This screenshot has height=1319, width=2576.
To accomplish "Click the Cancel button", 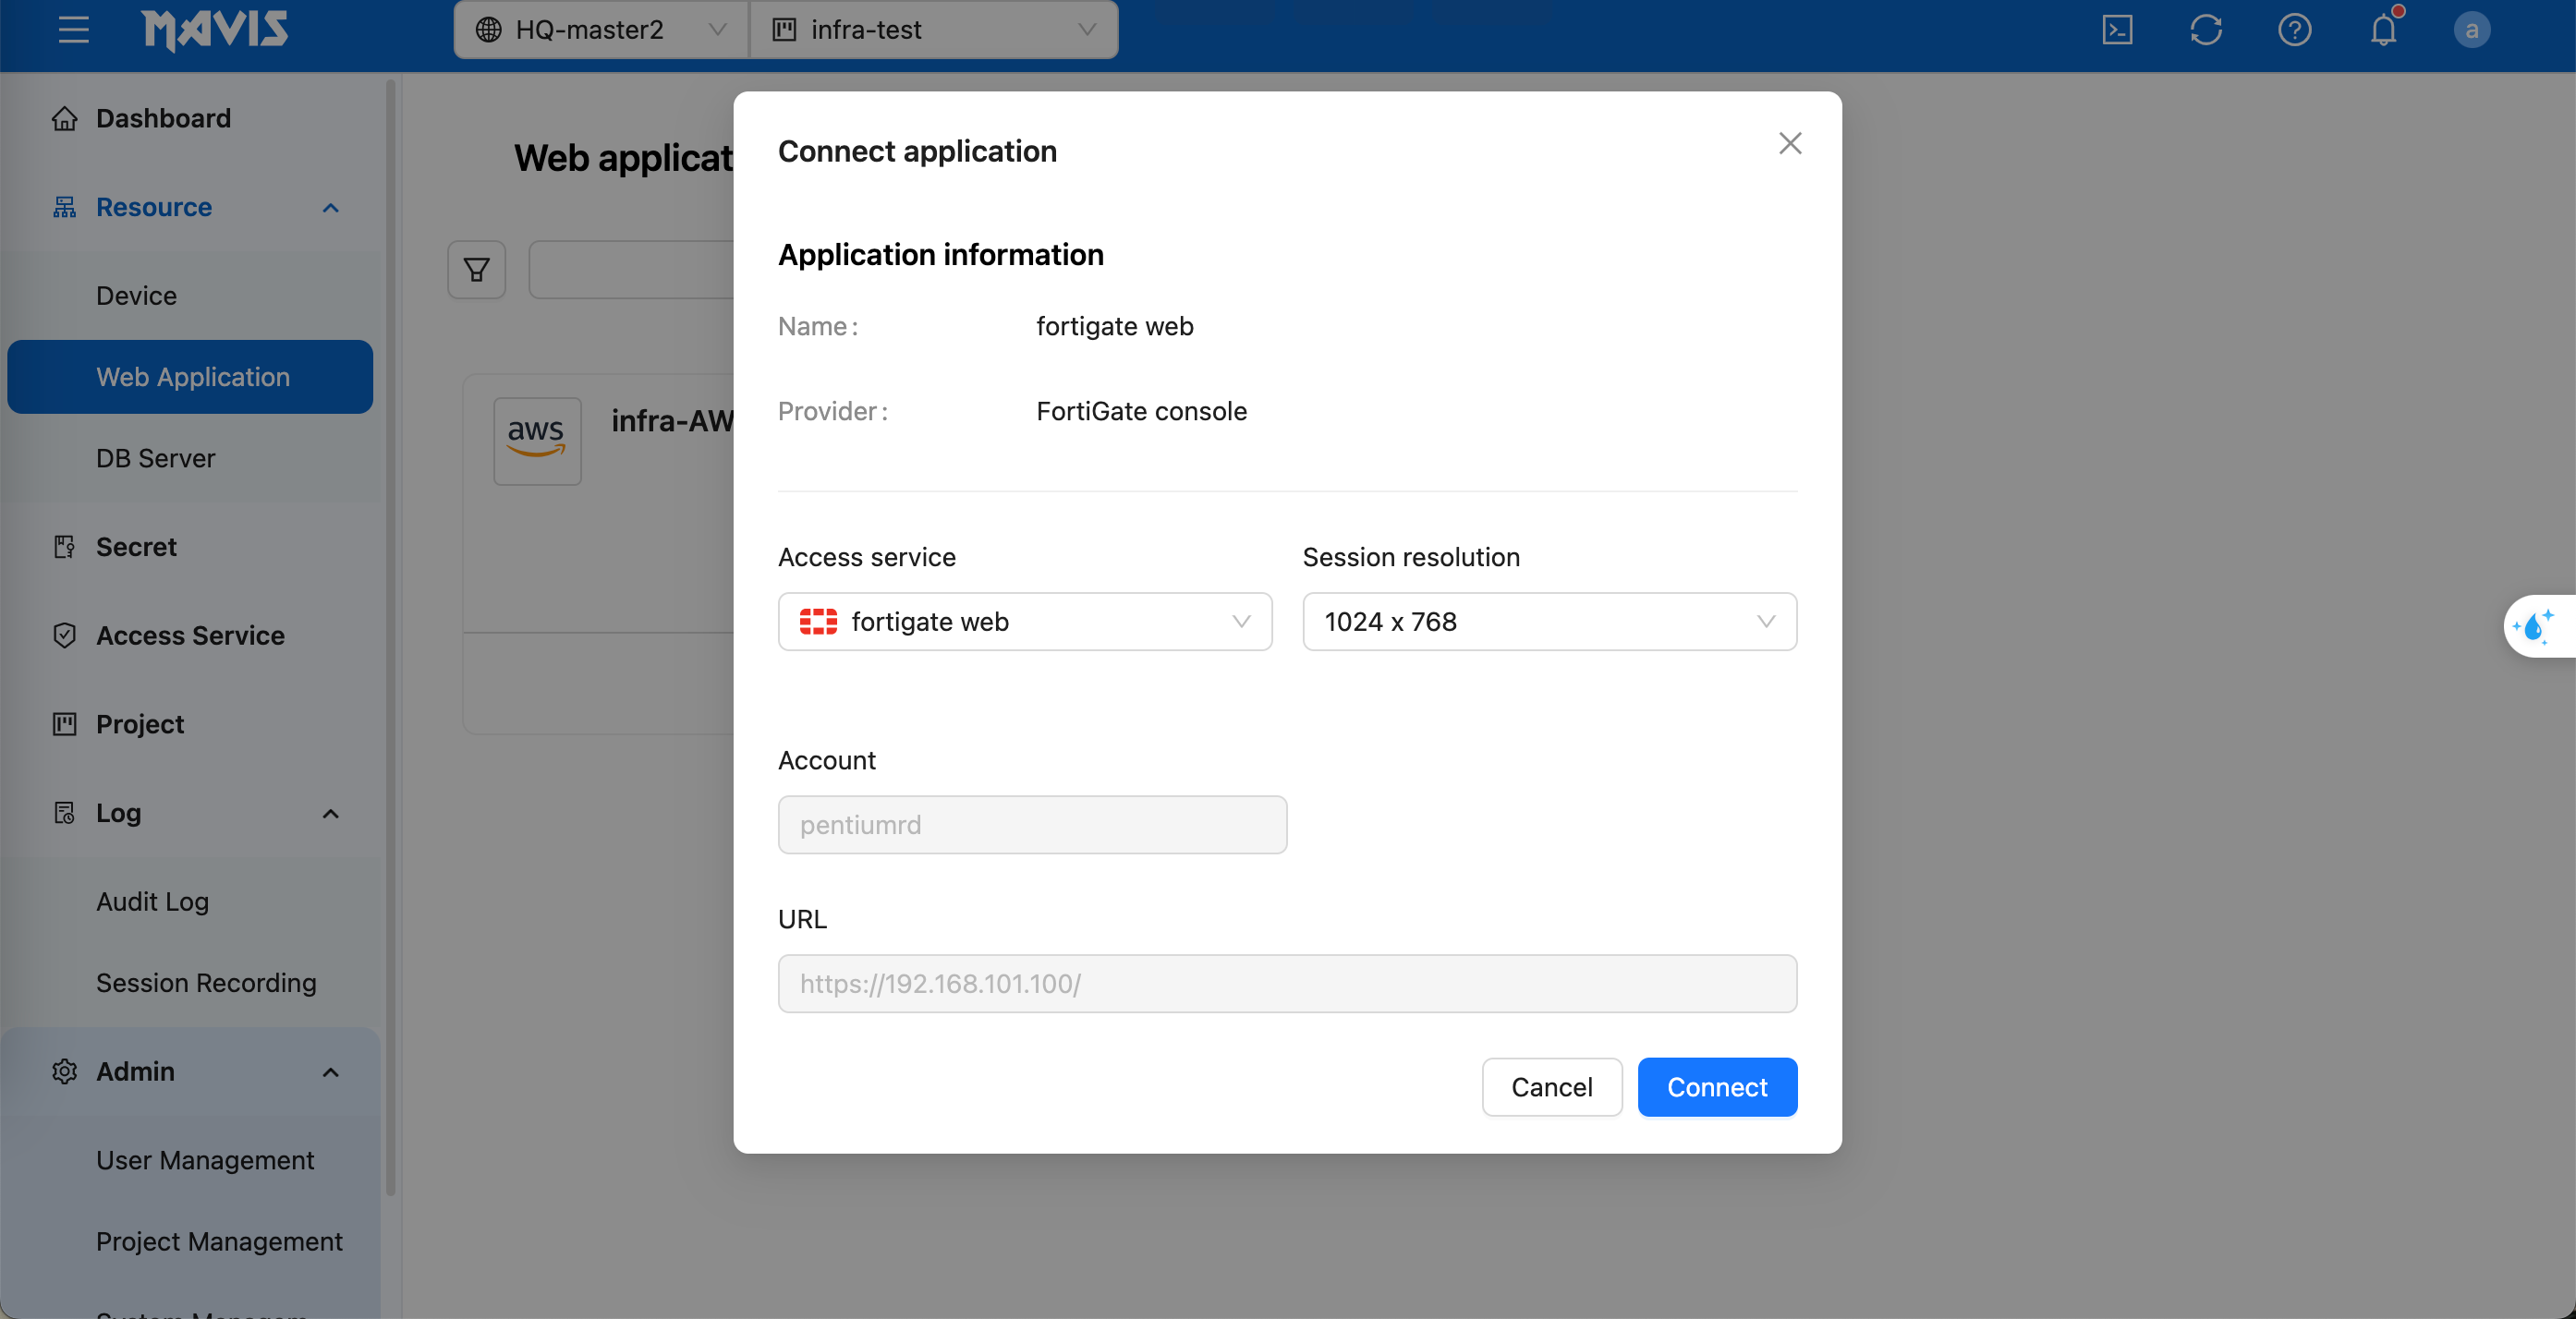I will point(1551,1087).
